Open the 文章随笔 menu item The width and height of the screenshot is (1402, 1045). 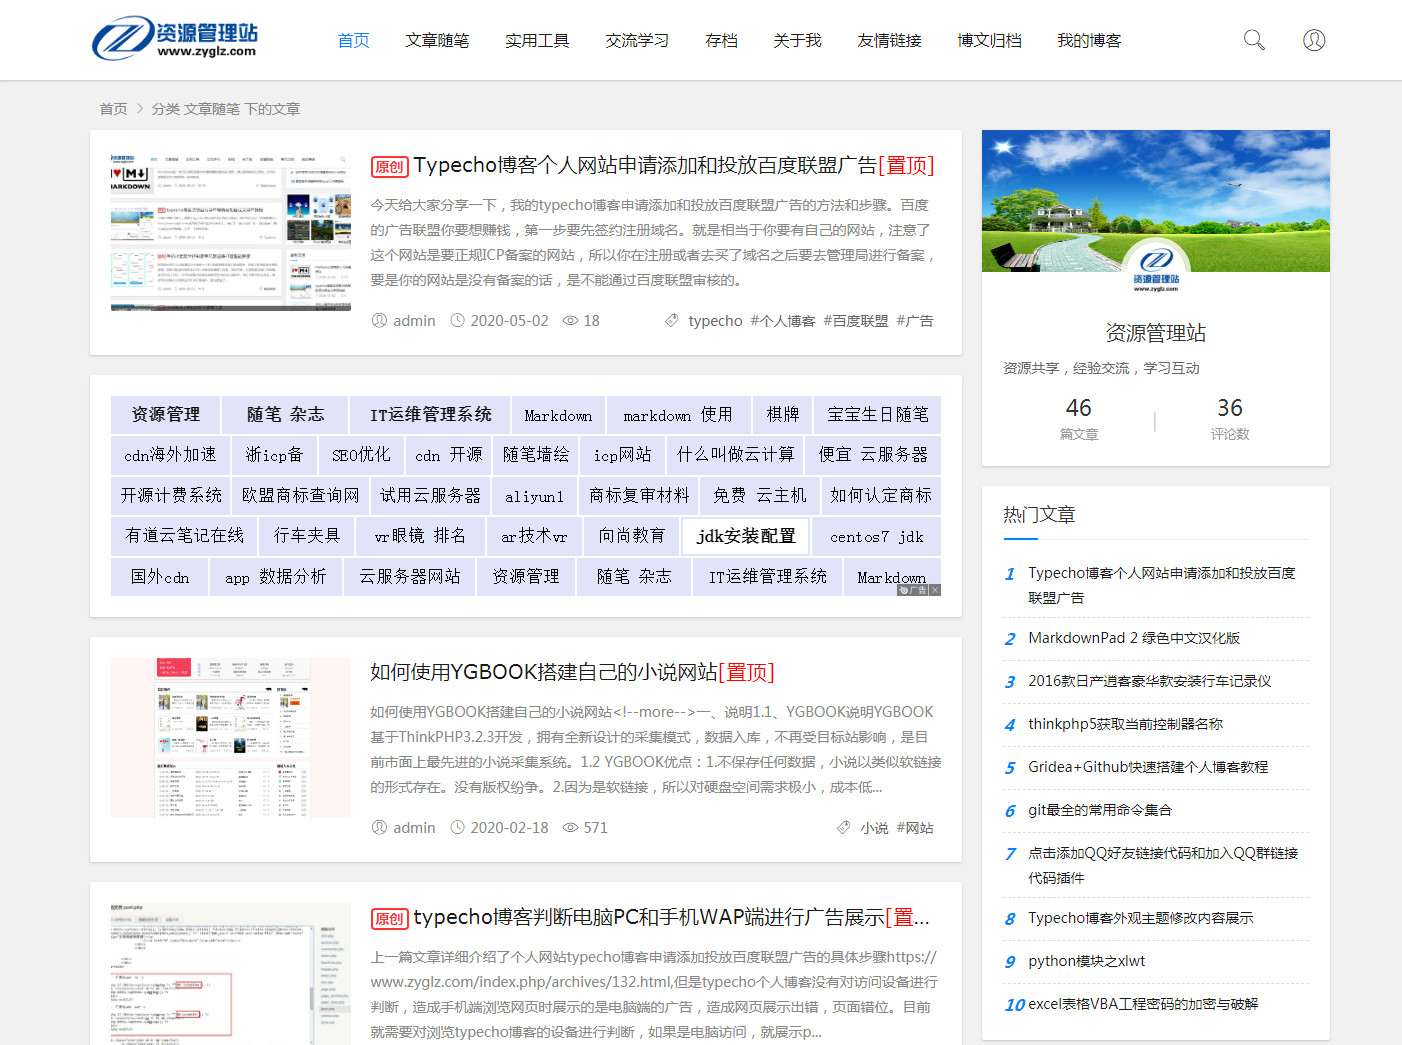437,40
